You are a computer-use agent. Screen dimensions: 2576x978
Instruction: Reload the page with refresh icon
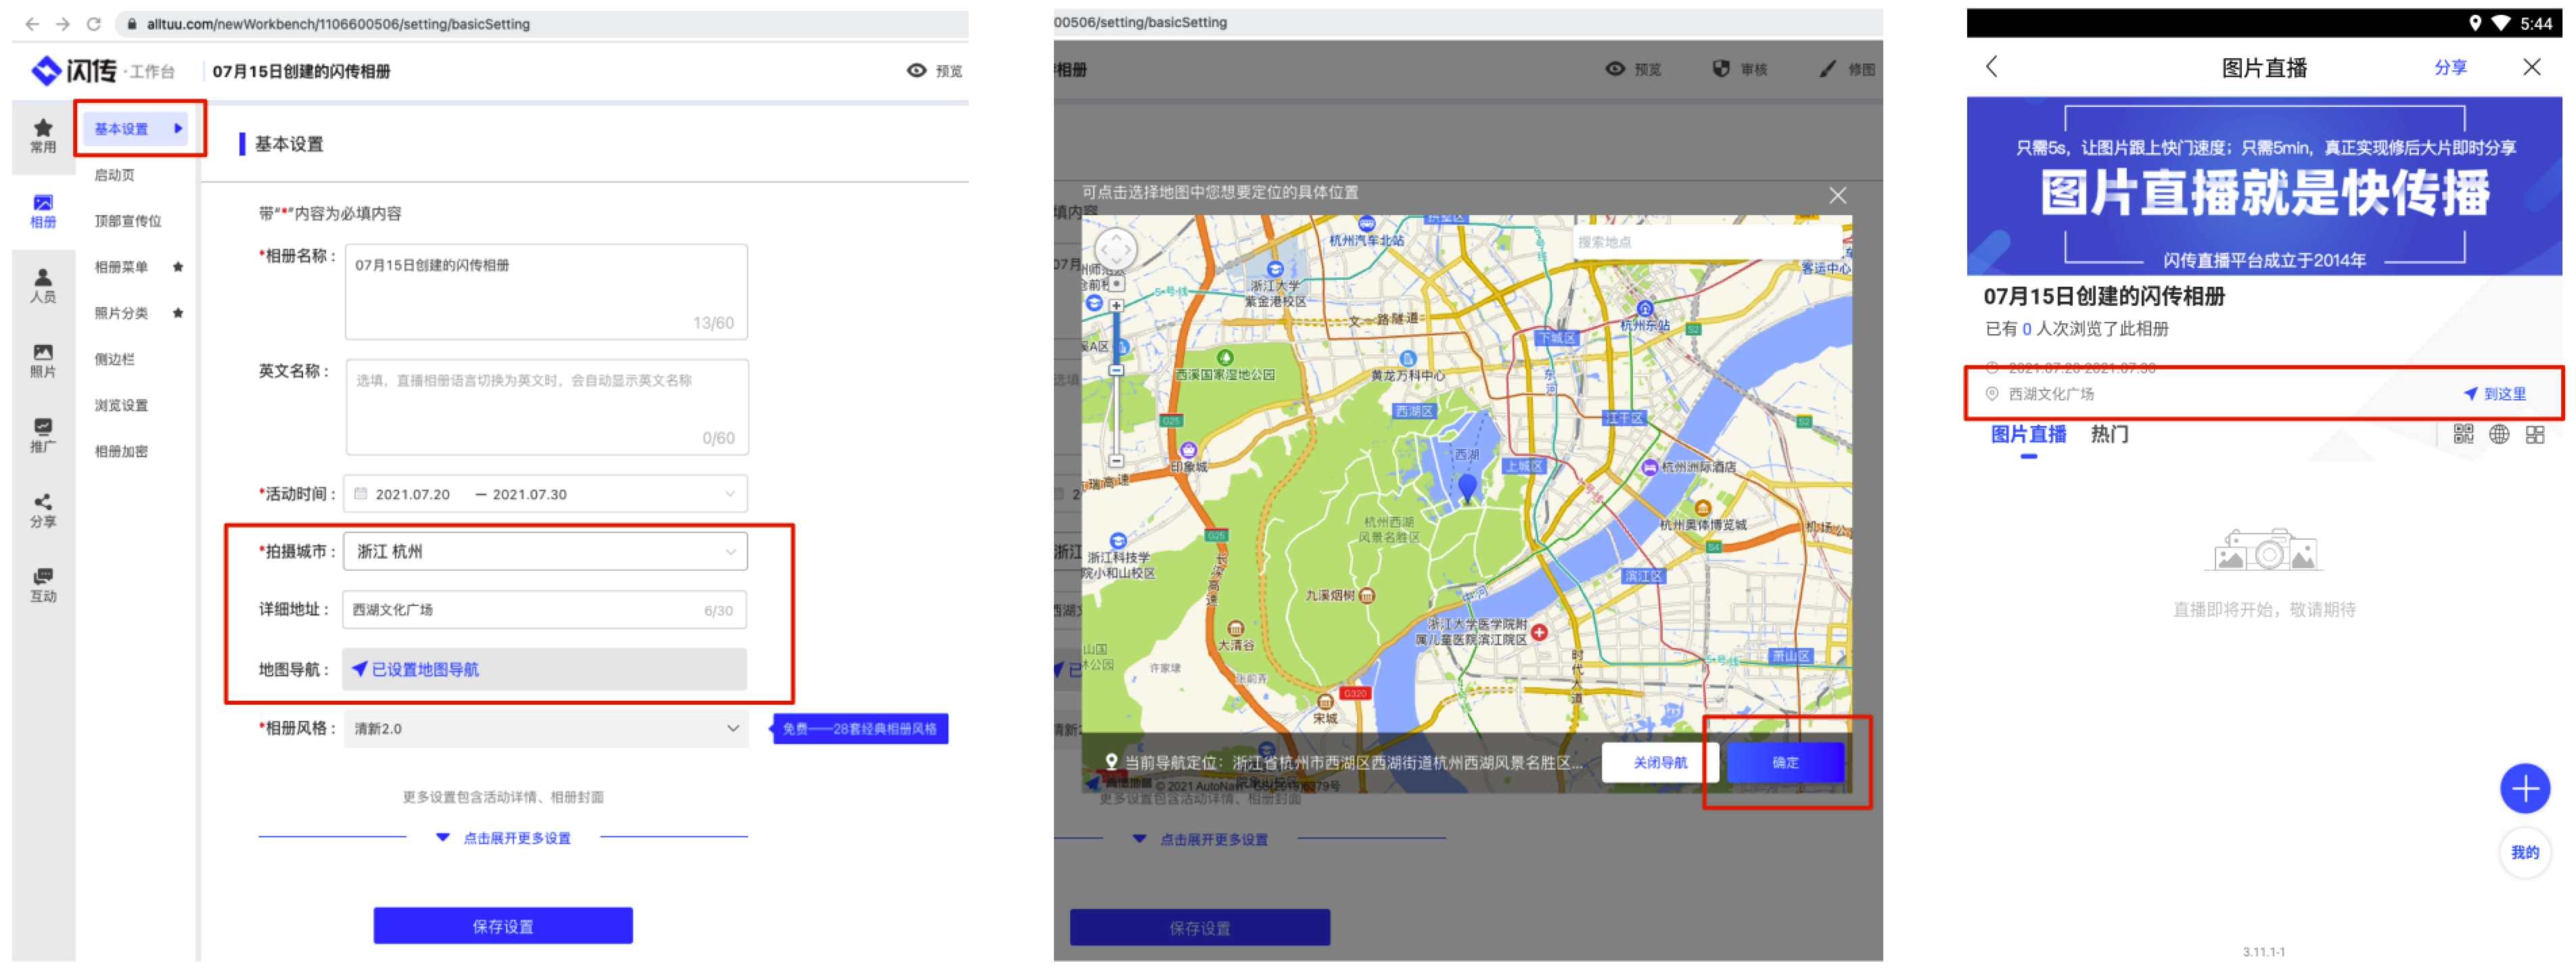click(93, 24)
